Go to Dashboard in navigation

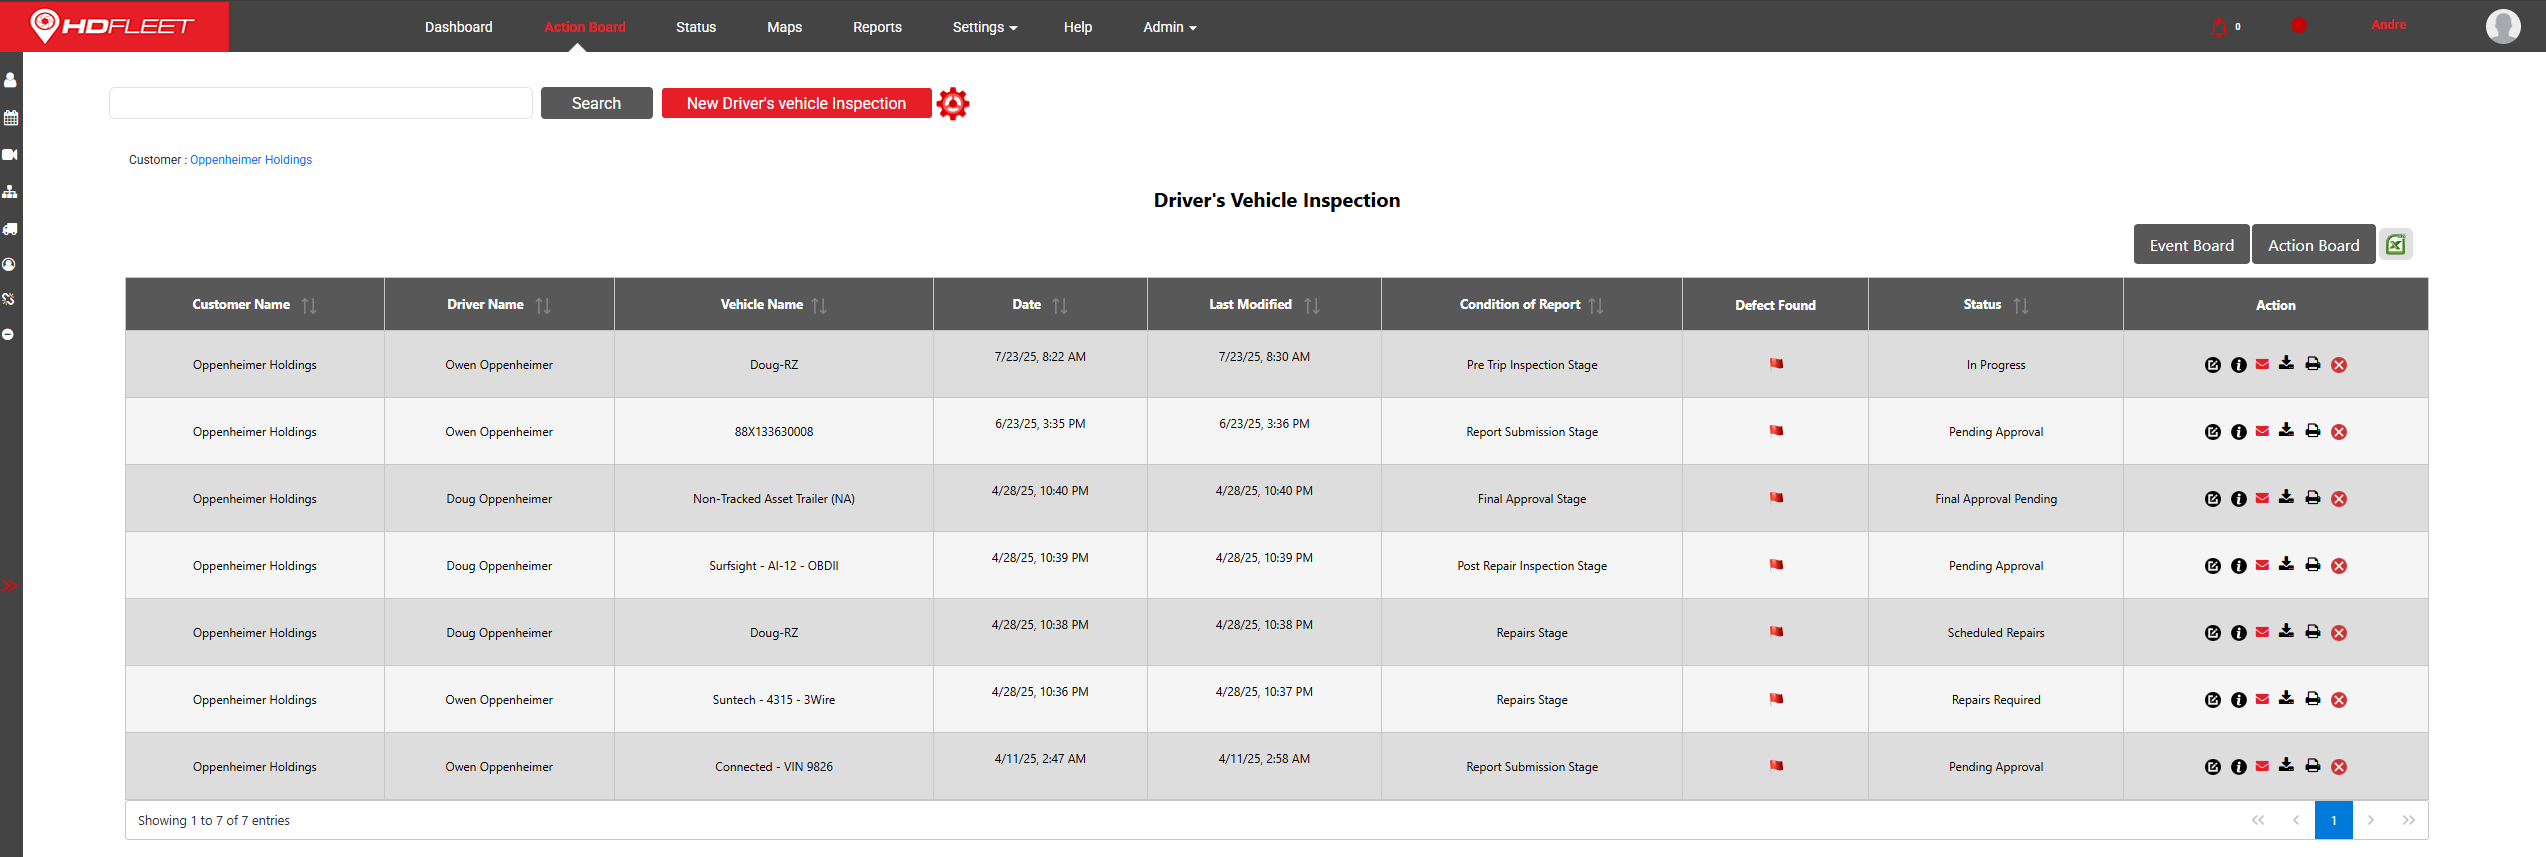pos(458,27)
